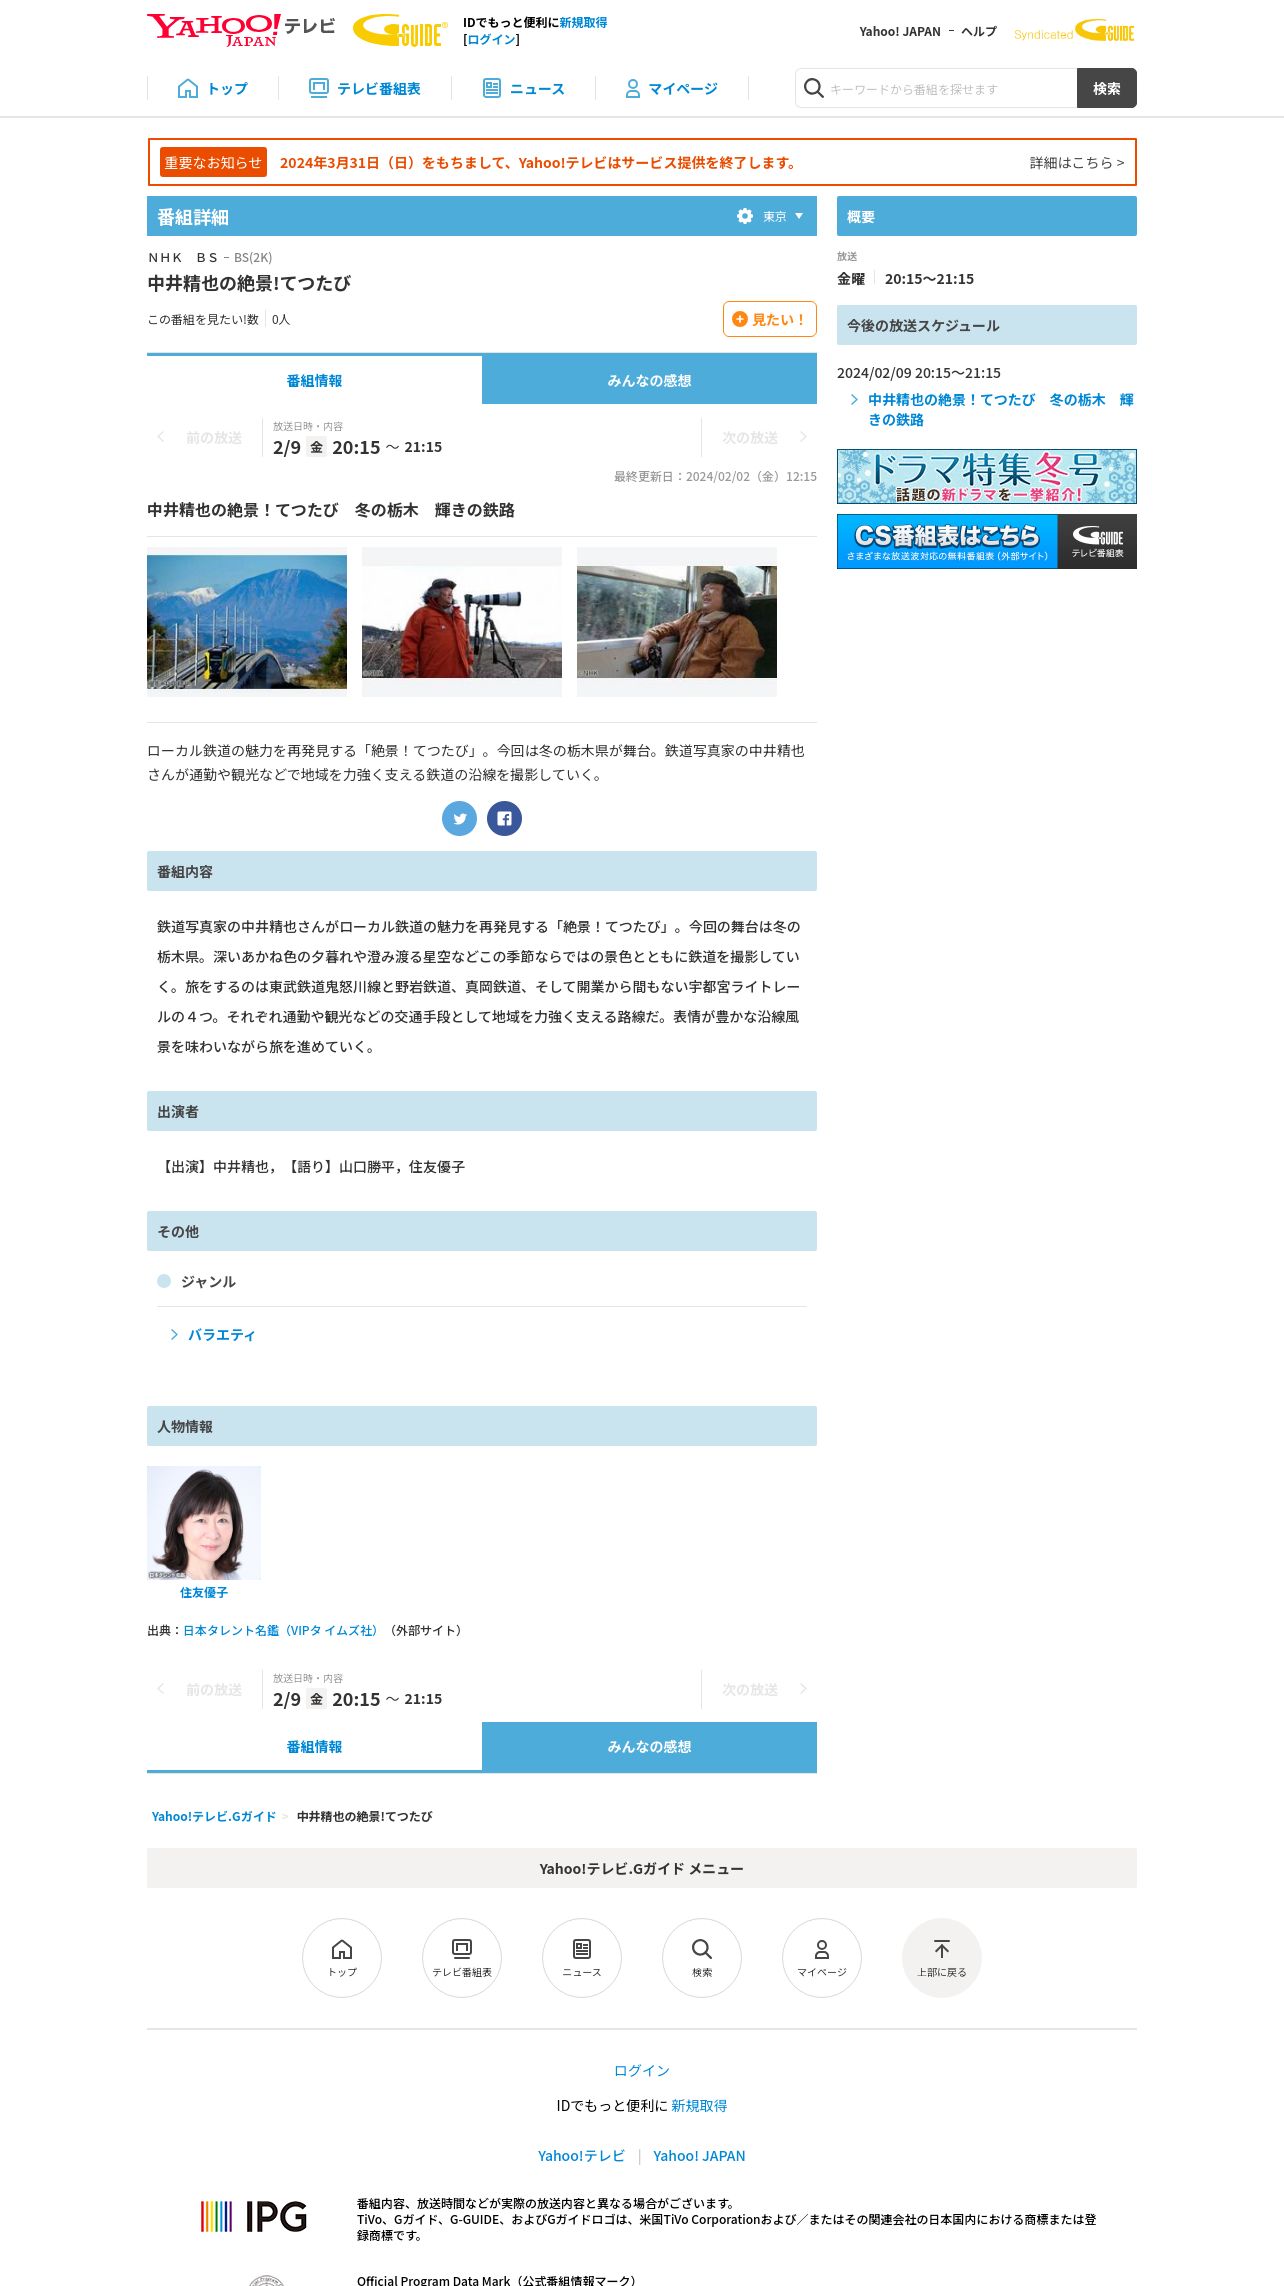Click the 検索 search button

[1106, 89]
